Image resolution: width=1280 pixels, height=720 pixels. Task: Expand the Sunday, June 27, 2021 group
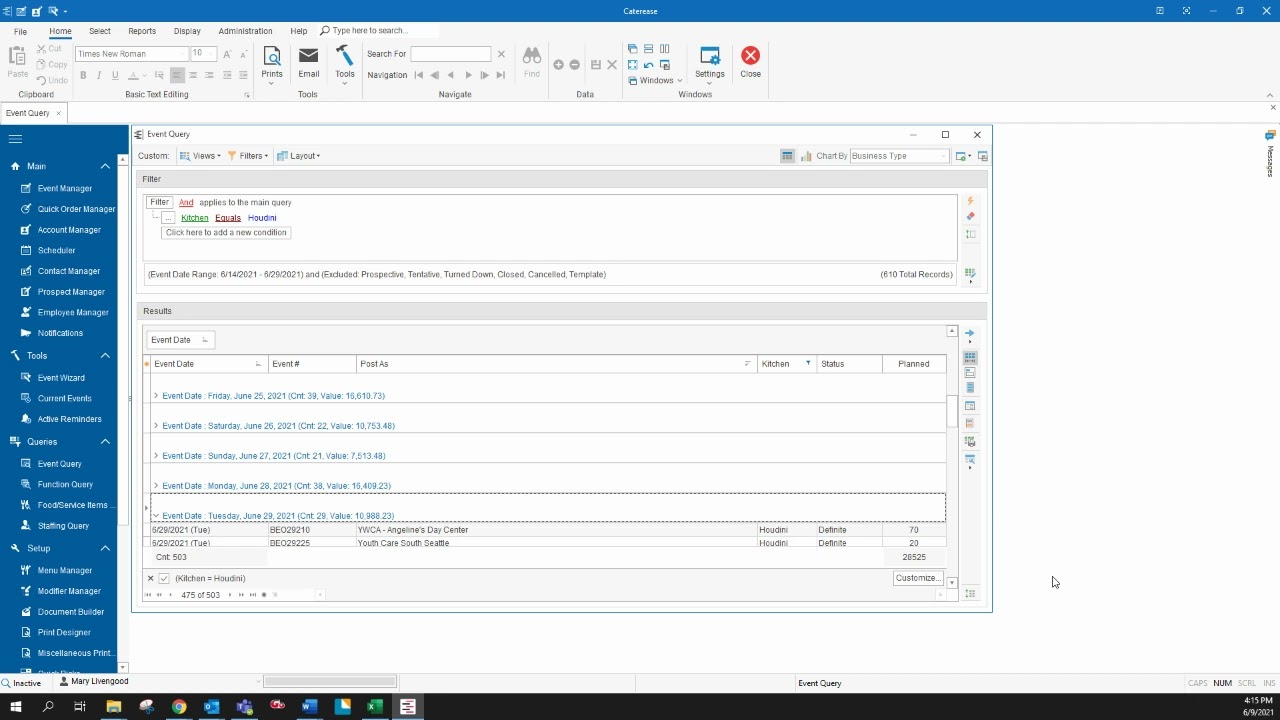[156, 456]
